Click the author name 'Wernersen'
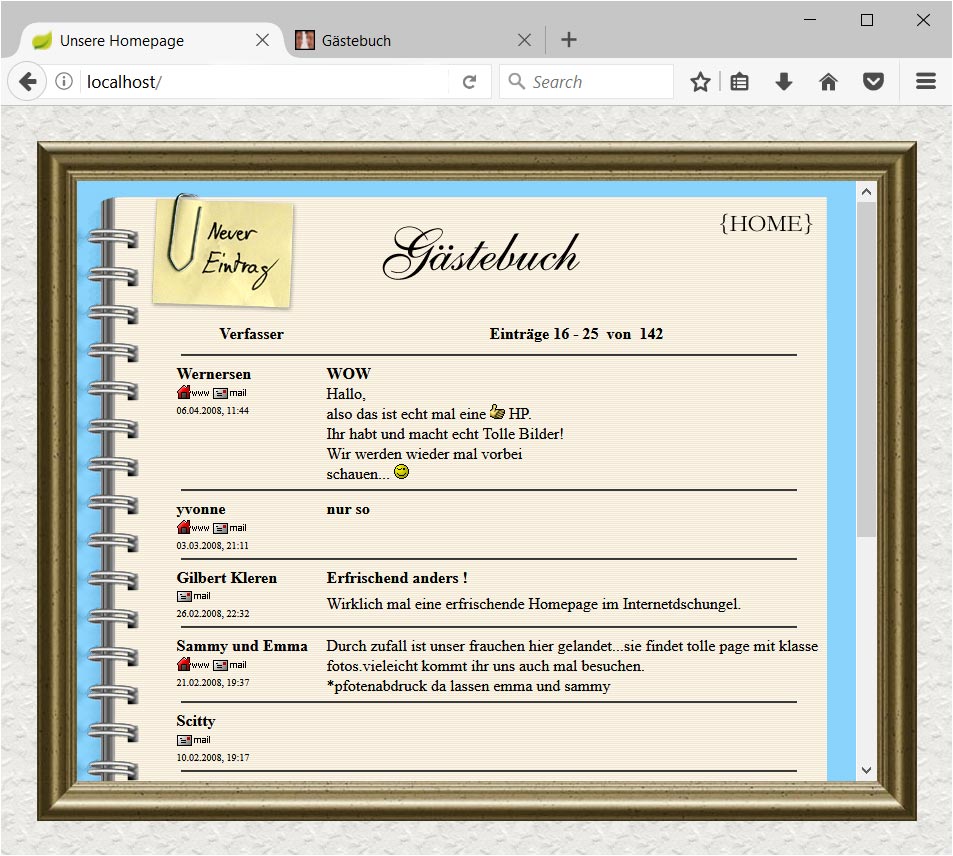Viewport: 953px width, 856px height. (213, 374)
